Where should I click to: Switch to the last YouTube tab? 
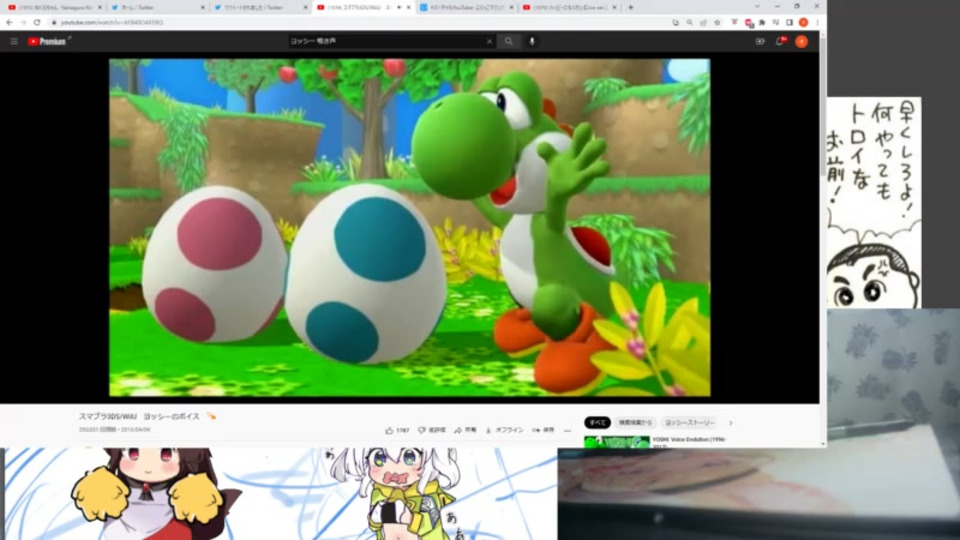[569, 7]
